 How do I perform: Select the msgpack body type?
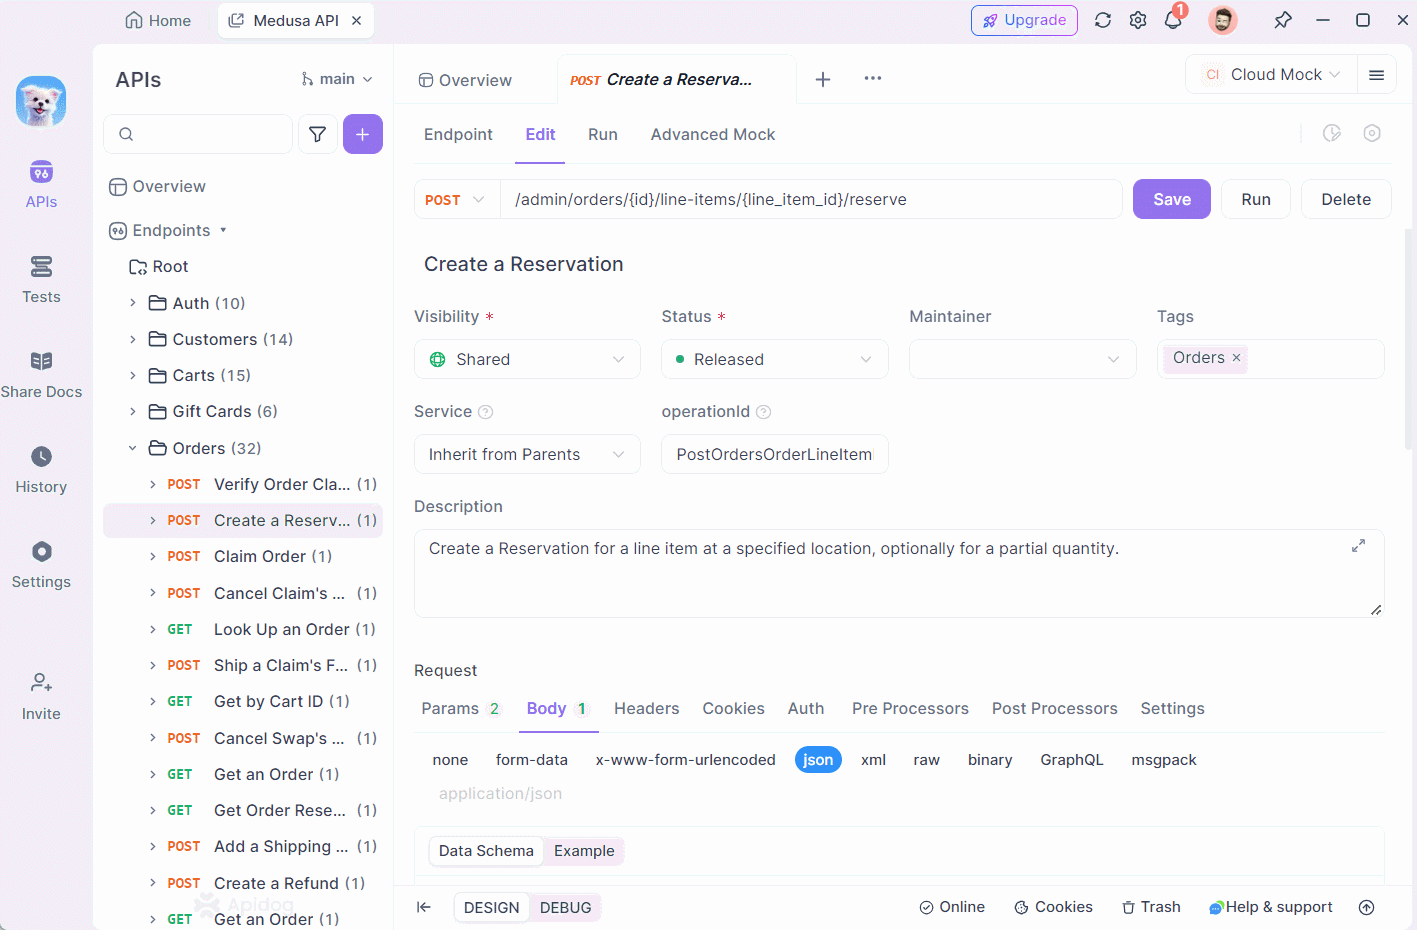click(1164, 760)
